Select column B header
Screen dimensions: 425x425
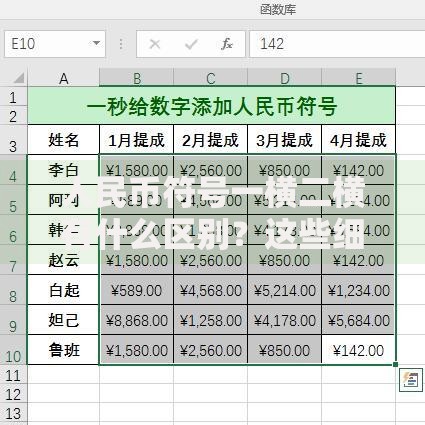(137, 78)
